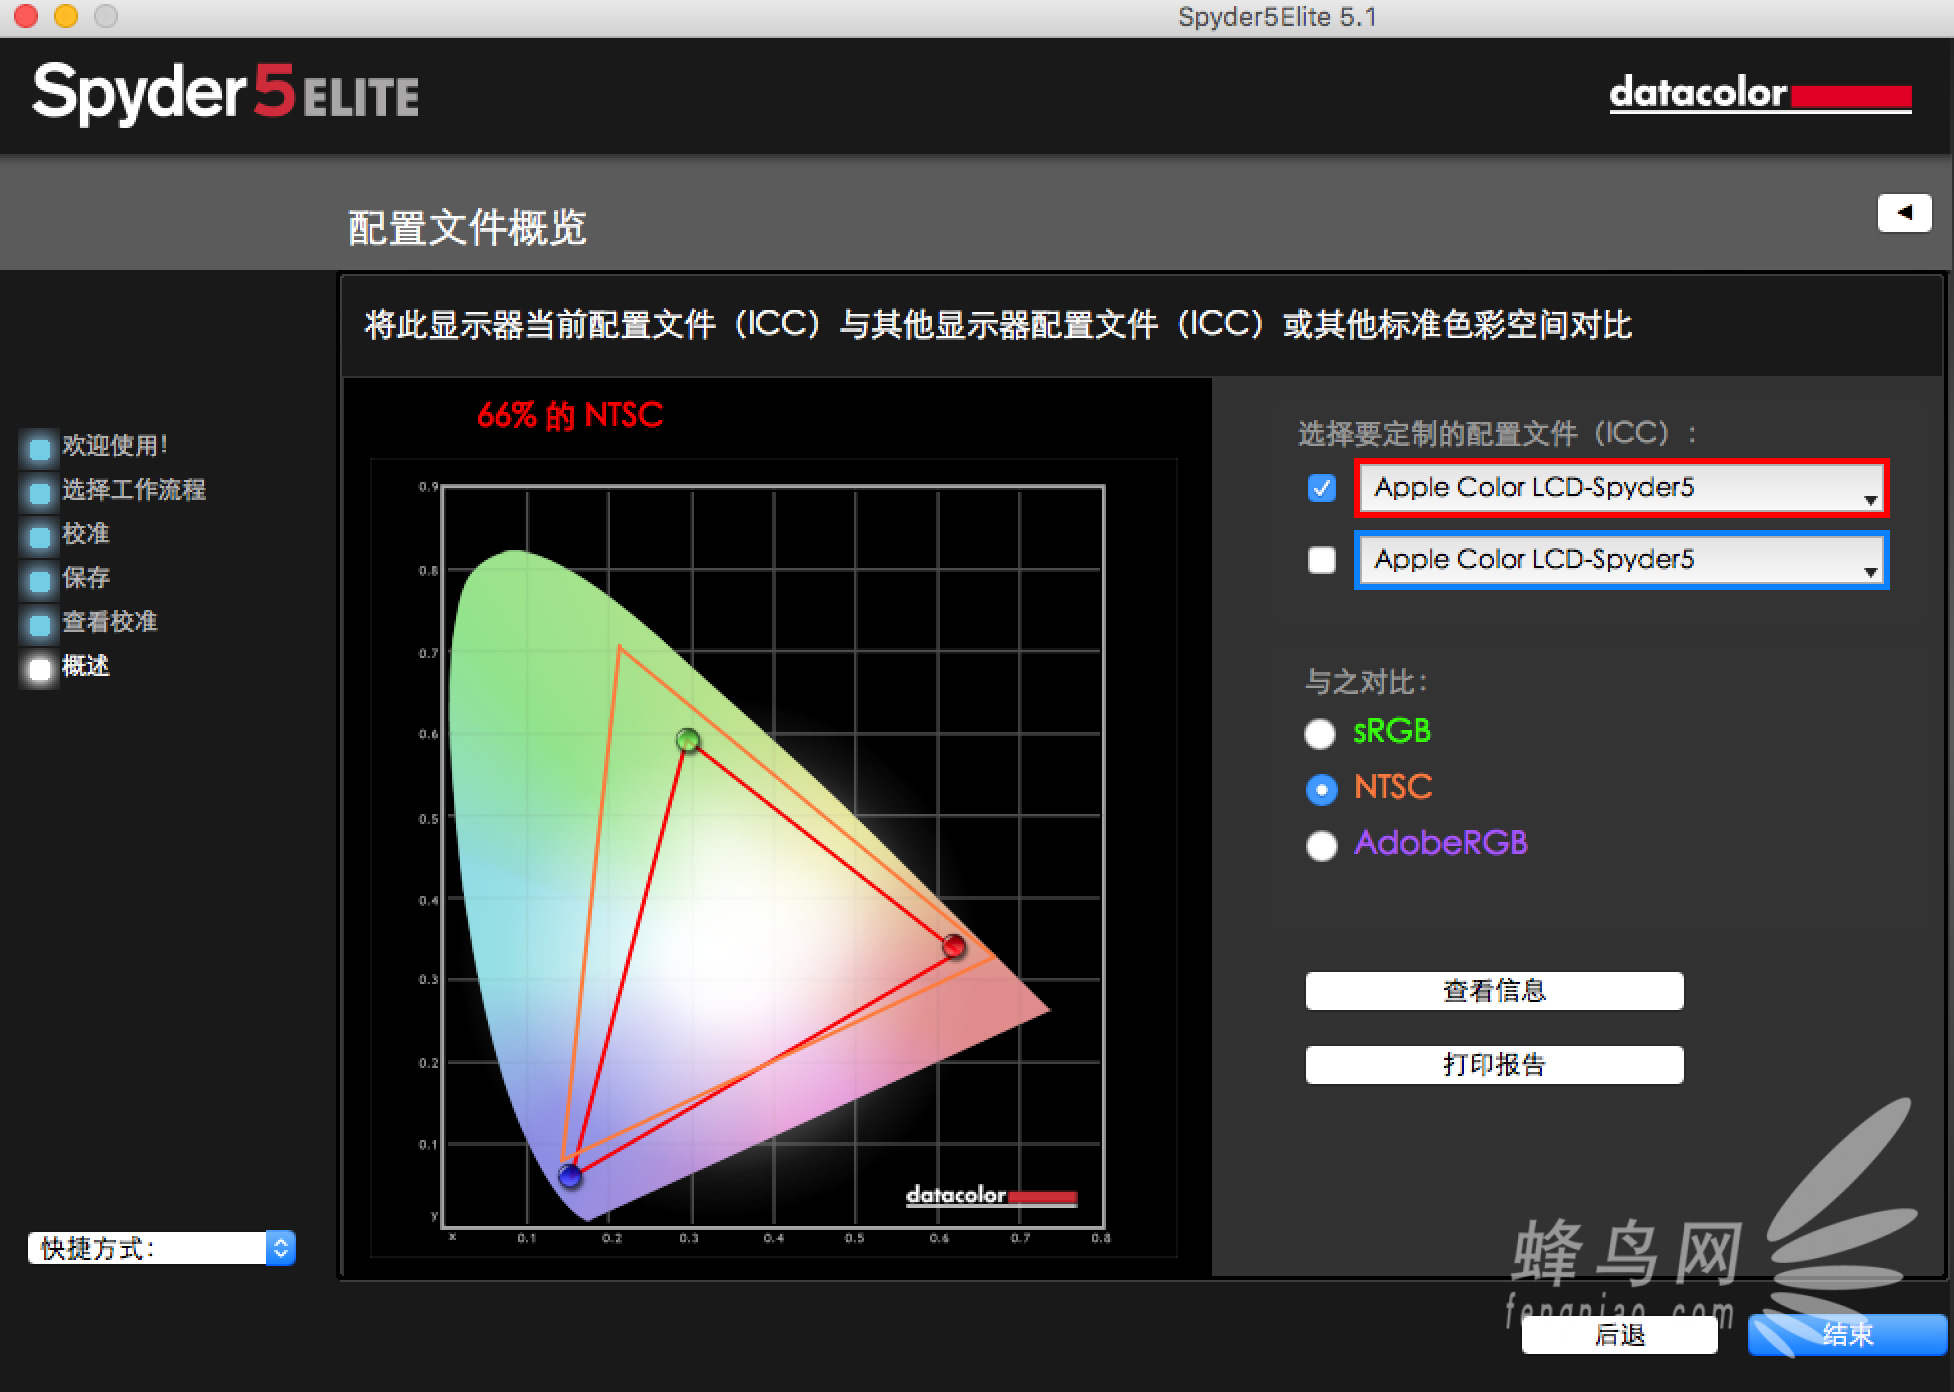Click the sRGB green label

click(x=1391, y=731)
